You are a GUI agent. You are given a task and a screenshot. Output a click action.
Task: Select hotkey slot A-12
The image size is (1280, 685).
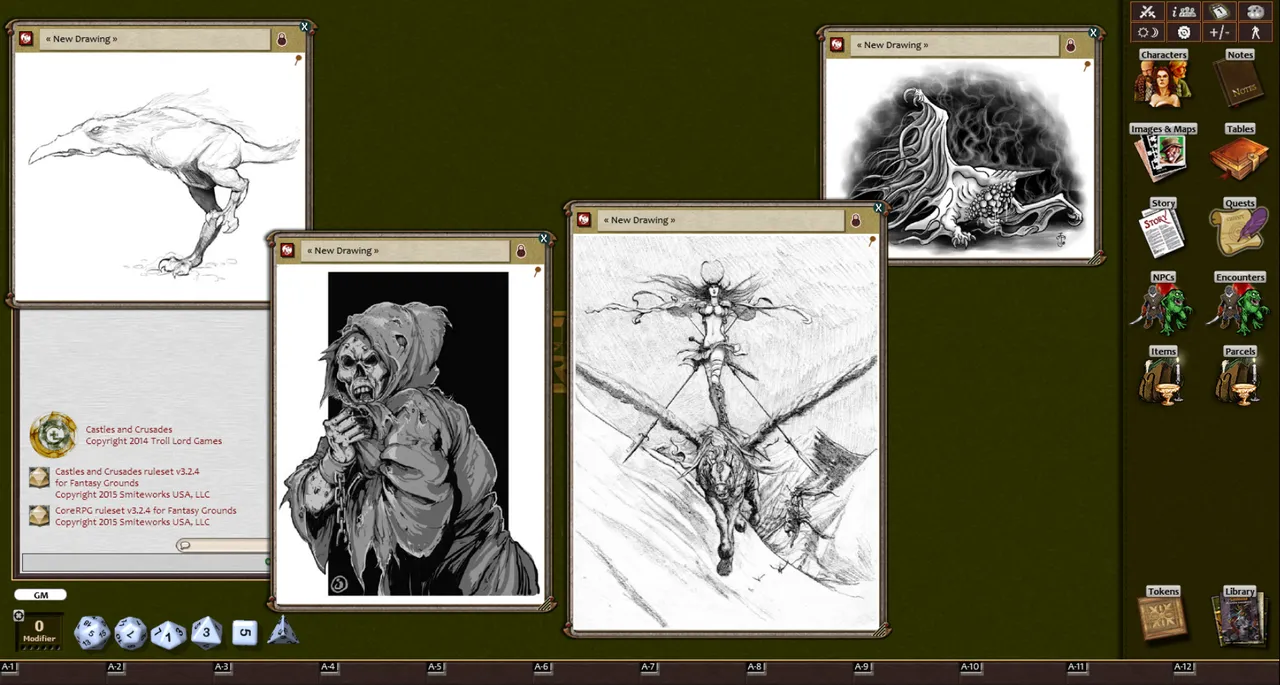click(1184, 667)
